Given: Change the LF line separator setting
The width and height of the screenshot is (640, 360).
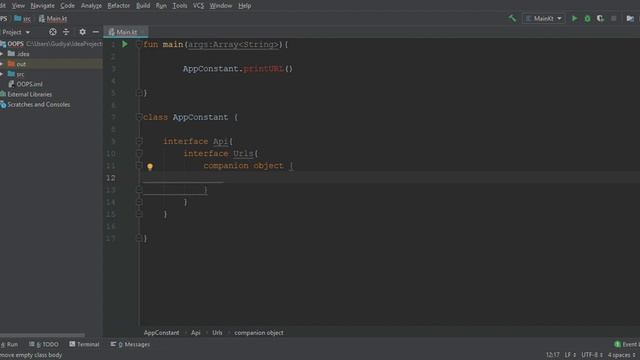Looking at the screenshot, I should click(x=570, y=355).
